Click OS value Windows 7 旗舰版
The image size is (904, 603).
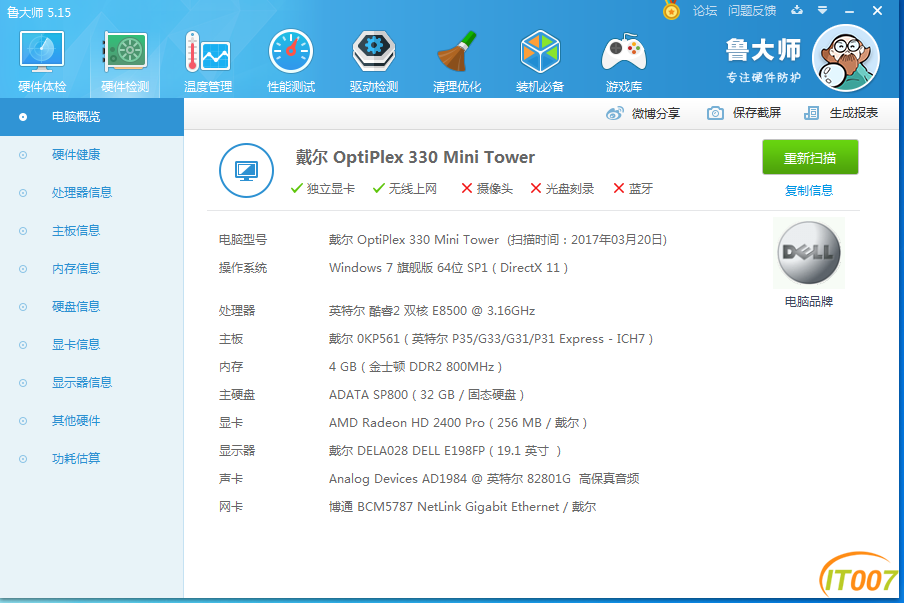[448, 268]
